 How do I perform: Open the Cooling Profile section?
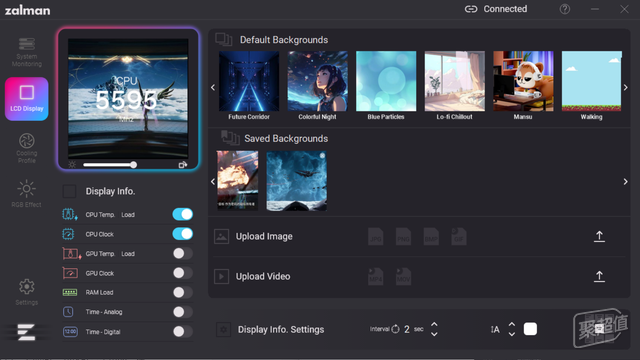tap(27, 148)
